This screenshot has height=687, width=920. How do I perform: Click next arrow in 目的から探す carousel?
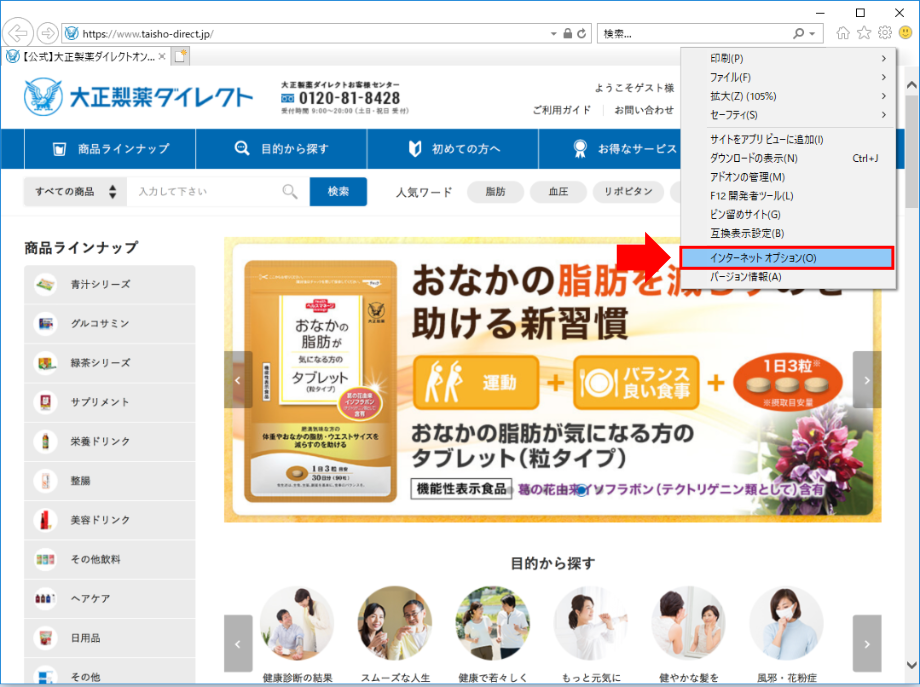pos(867,644)
